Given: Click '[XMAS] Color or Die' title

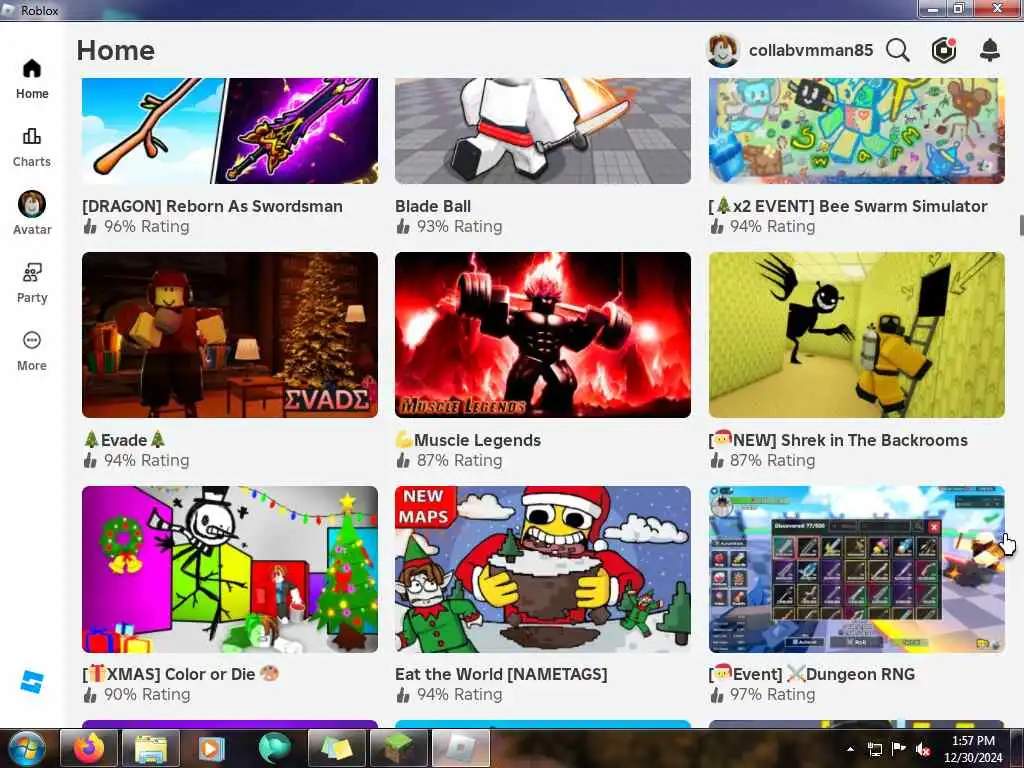Looking at the screenshot, I should pos(180,674).
